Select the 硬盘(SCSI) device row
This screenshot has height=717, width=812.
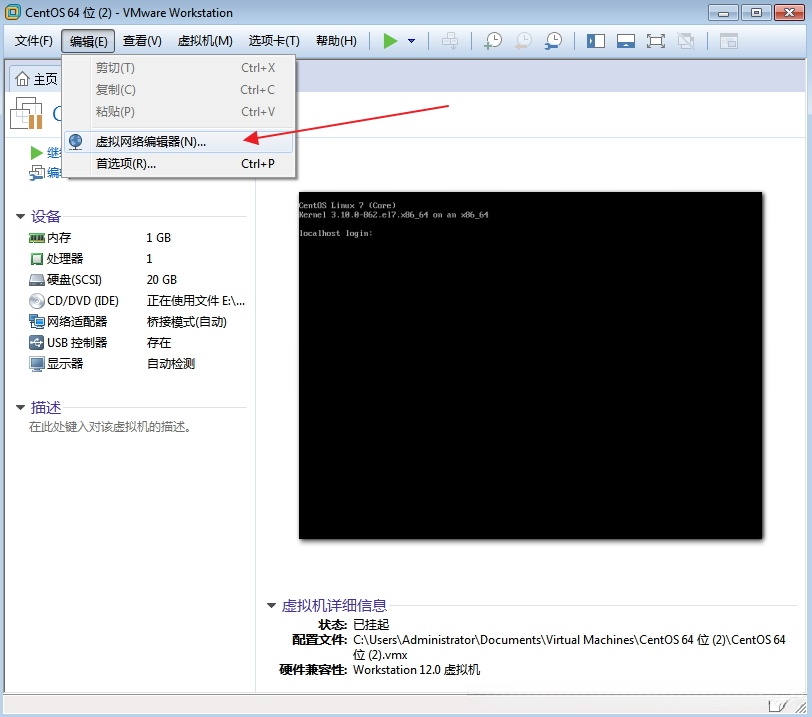tap(137, 280)
